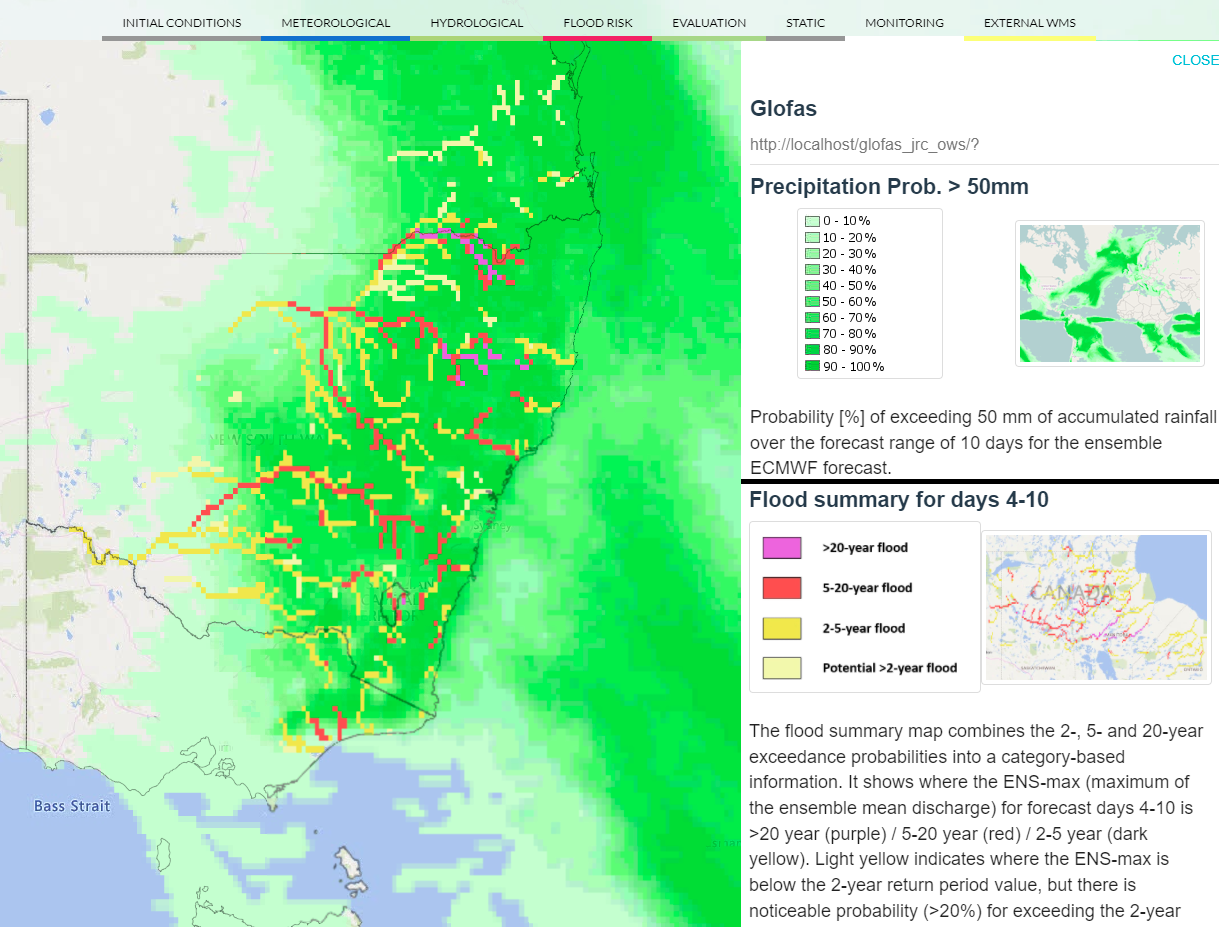Click the 90 - 100% legend swatch
The height and width of the screenshot is (927, 1219).
point(812,366)
